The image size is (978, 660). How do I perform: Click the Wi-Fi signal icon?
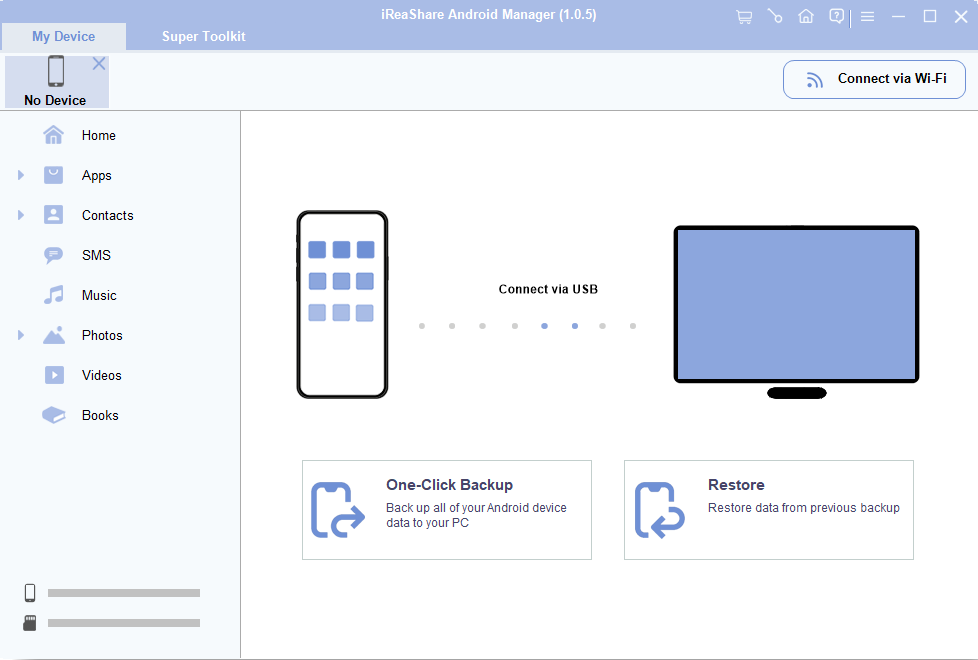pyautogui.click(x=815, y=80)
